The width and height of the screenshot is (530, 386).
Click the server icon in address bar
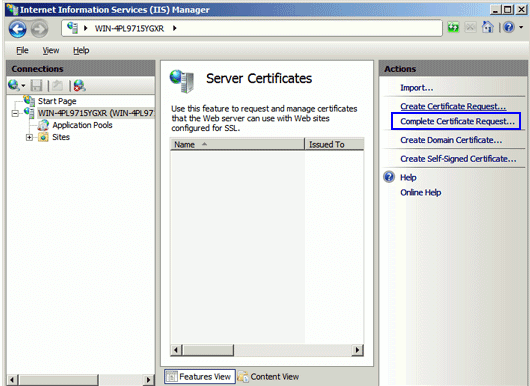(x=72, y=28)
